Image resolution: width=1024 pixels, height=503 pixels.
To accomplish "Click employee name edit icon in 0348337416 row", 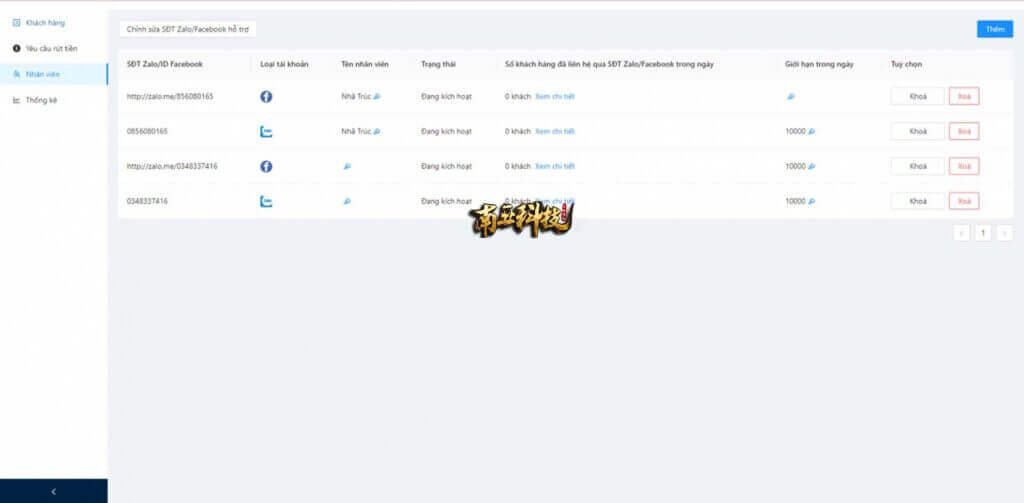I will tap(347, 201).
